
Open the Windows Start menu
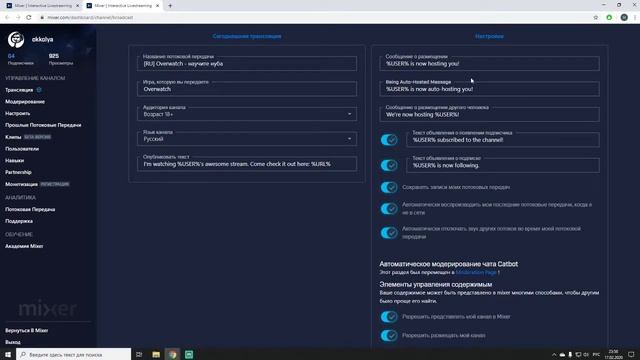click(8, 354)
